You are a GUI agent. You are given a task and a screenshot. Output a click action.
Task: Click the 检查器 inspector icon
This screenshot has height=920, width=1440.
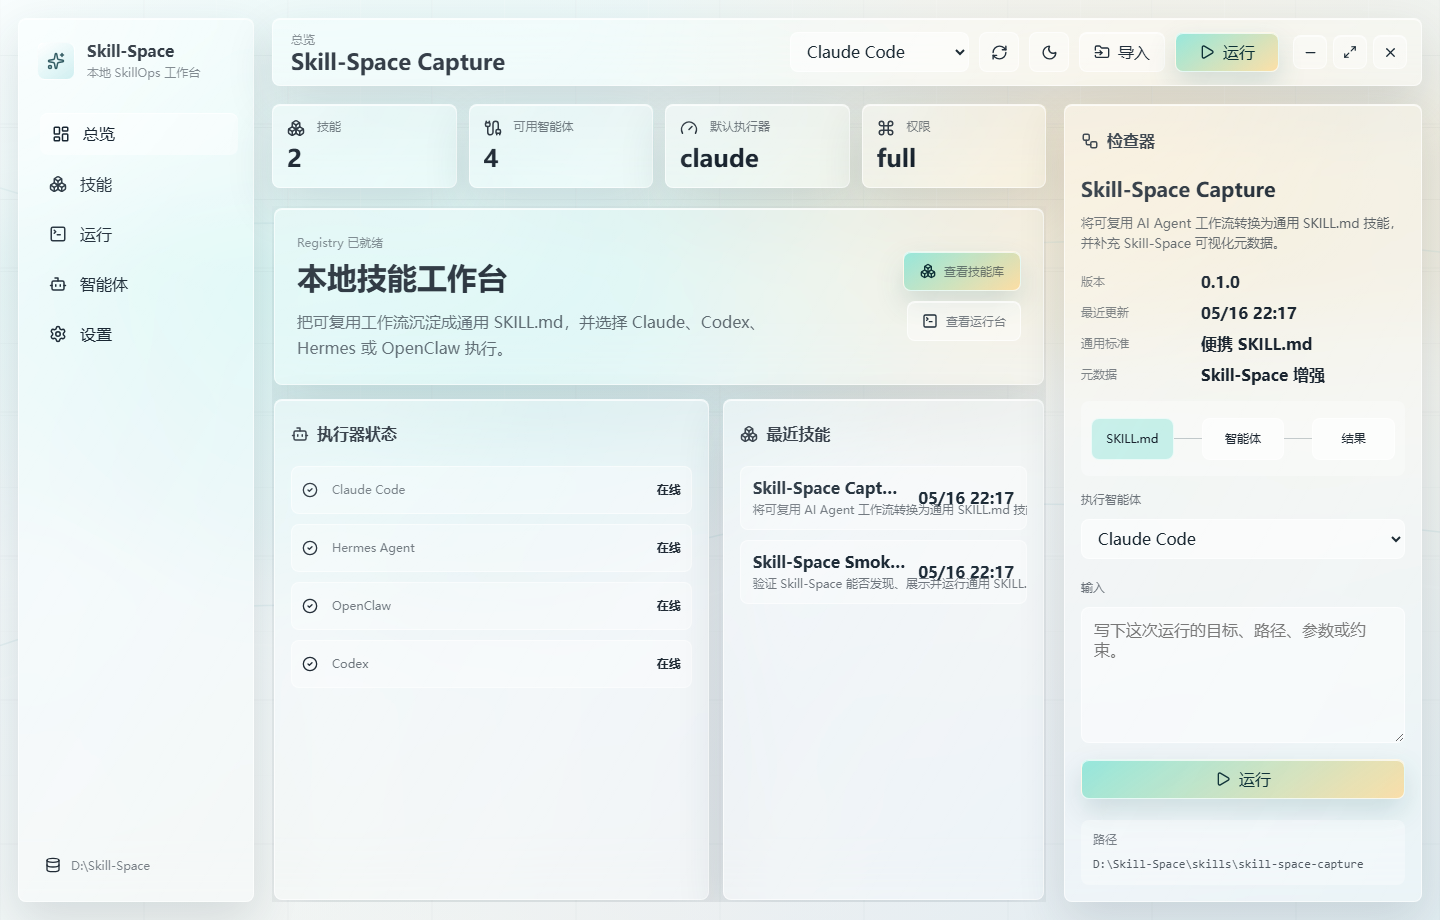point(1090,141)
